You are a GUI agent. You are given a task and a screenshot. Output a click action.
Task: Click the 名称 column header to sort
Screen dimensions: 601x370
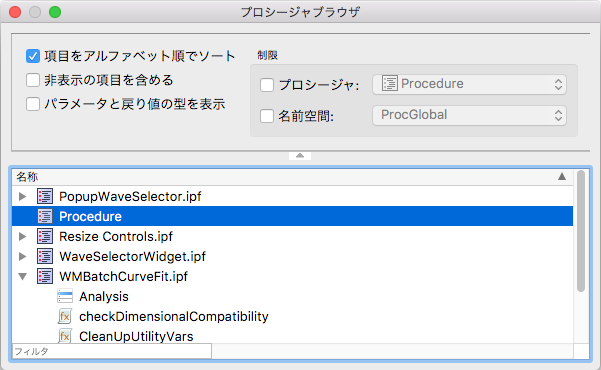(x=292, y=177)
